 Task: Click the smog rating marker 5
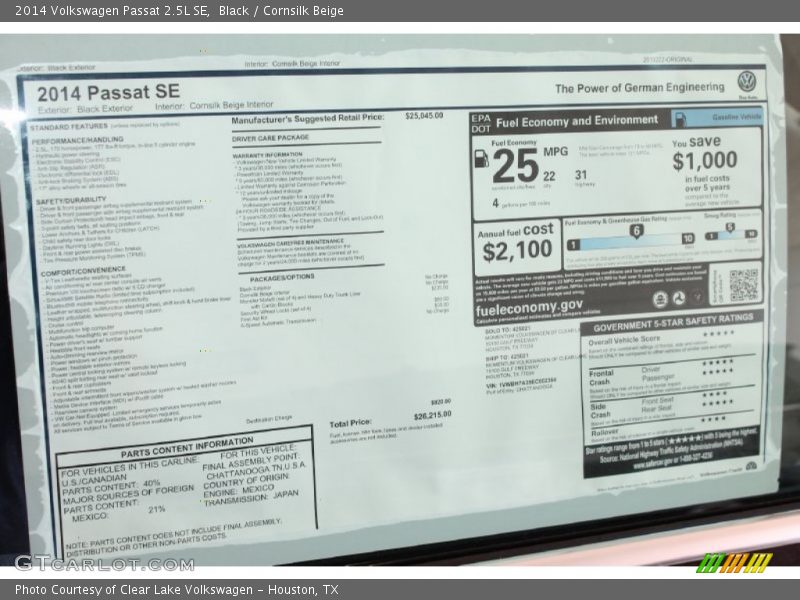click(x=730, y=228)
